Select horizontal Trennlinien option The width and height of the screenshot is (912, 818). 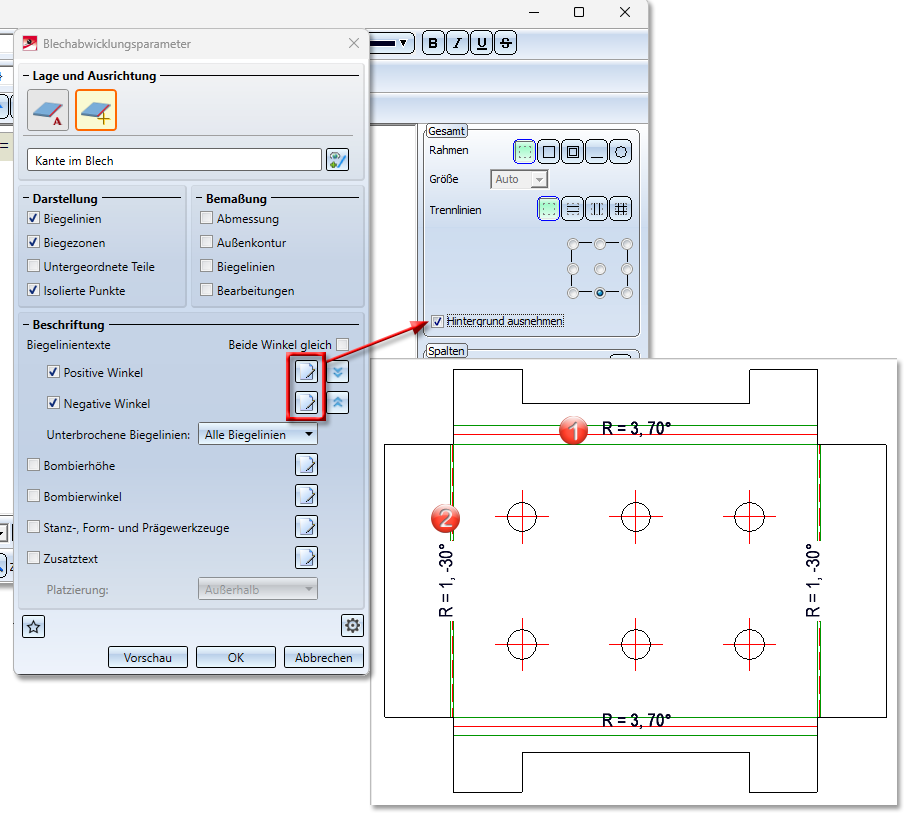(x=573, y=209)
